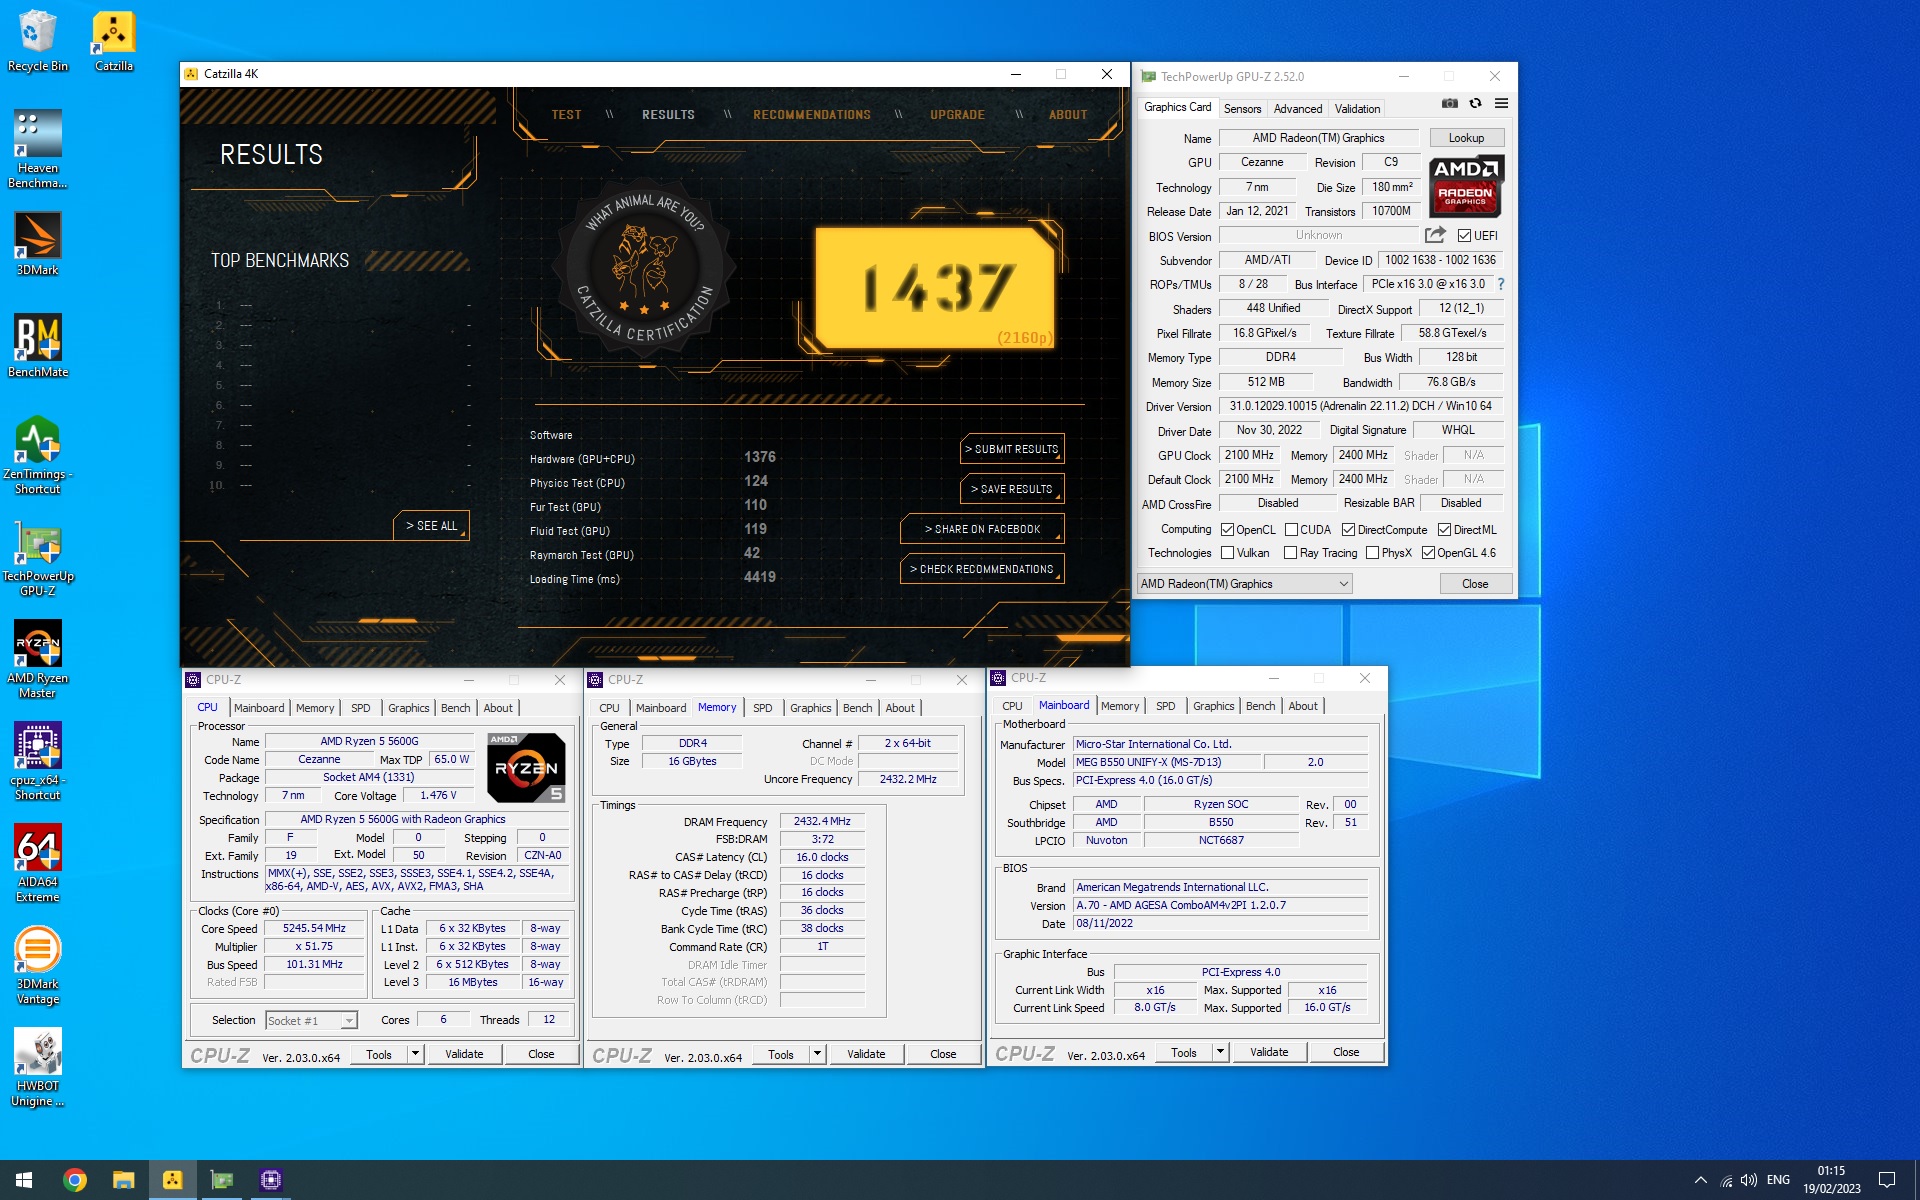Click SHARE ON FACEBOOK button
The image size is (1920, 1200).
click(982, 529)
